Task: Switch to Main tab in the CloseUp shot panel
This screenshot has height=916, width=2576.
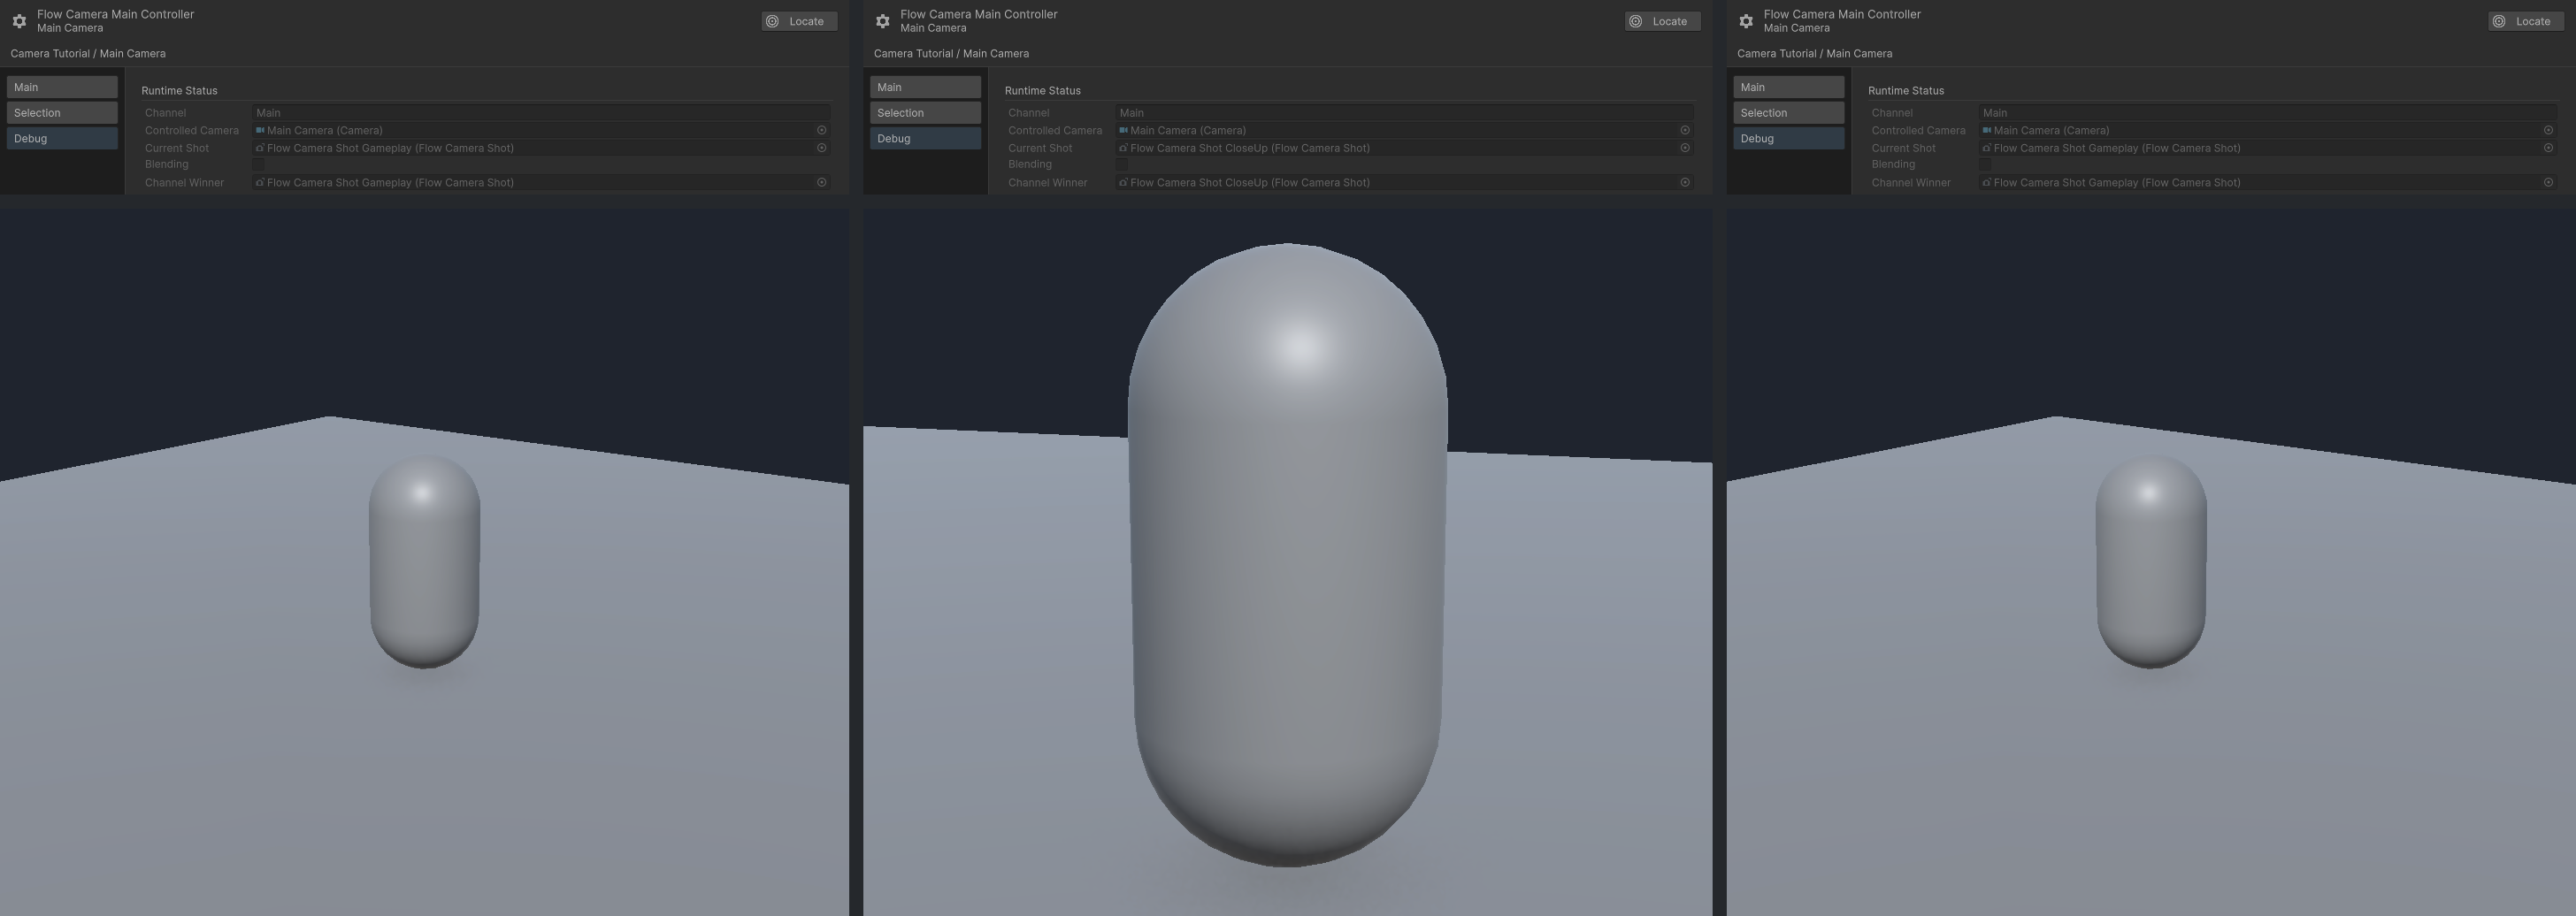Action: coord(925,87)
